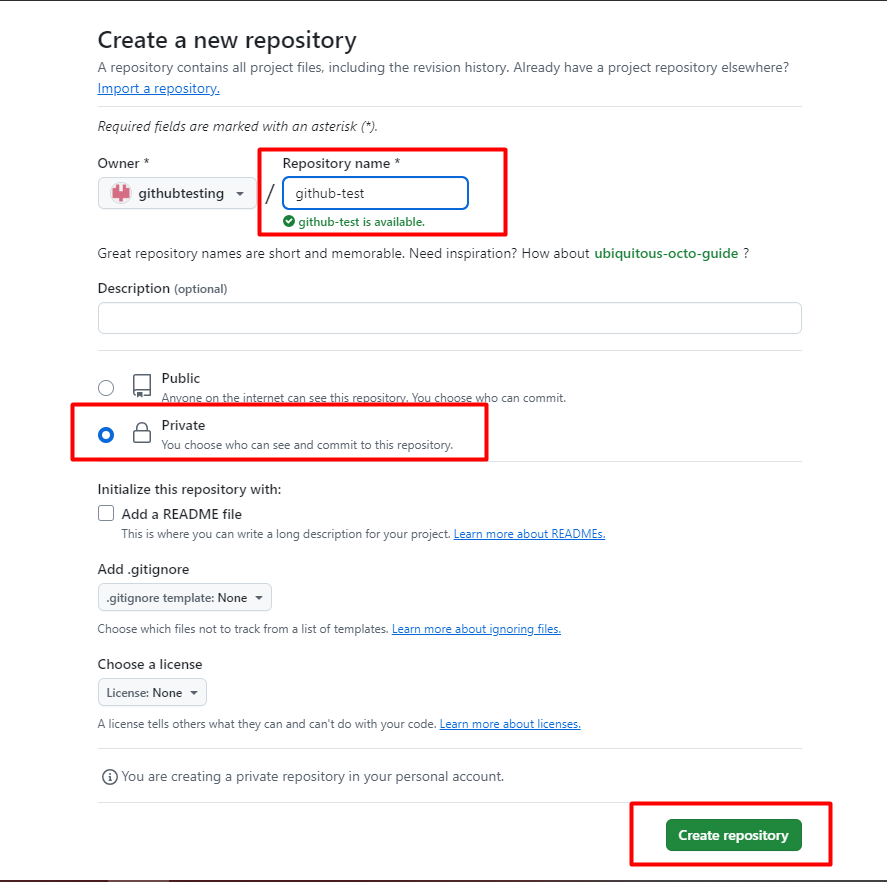This screenshot has width=887, height=882.
Task: Click the Private lock icon
Action: click(x=142, y=433)
